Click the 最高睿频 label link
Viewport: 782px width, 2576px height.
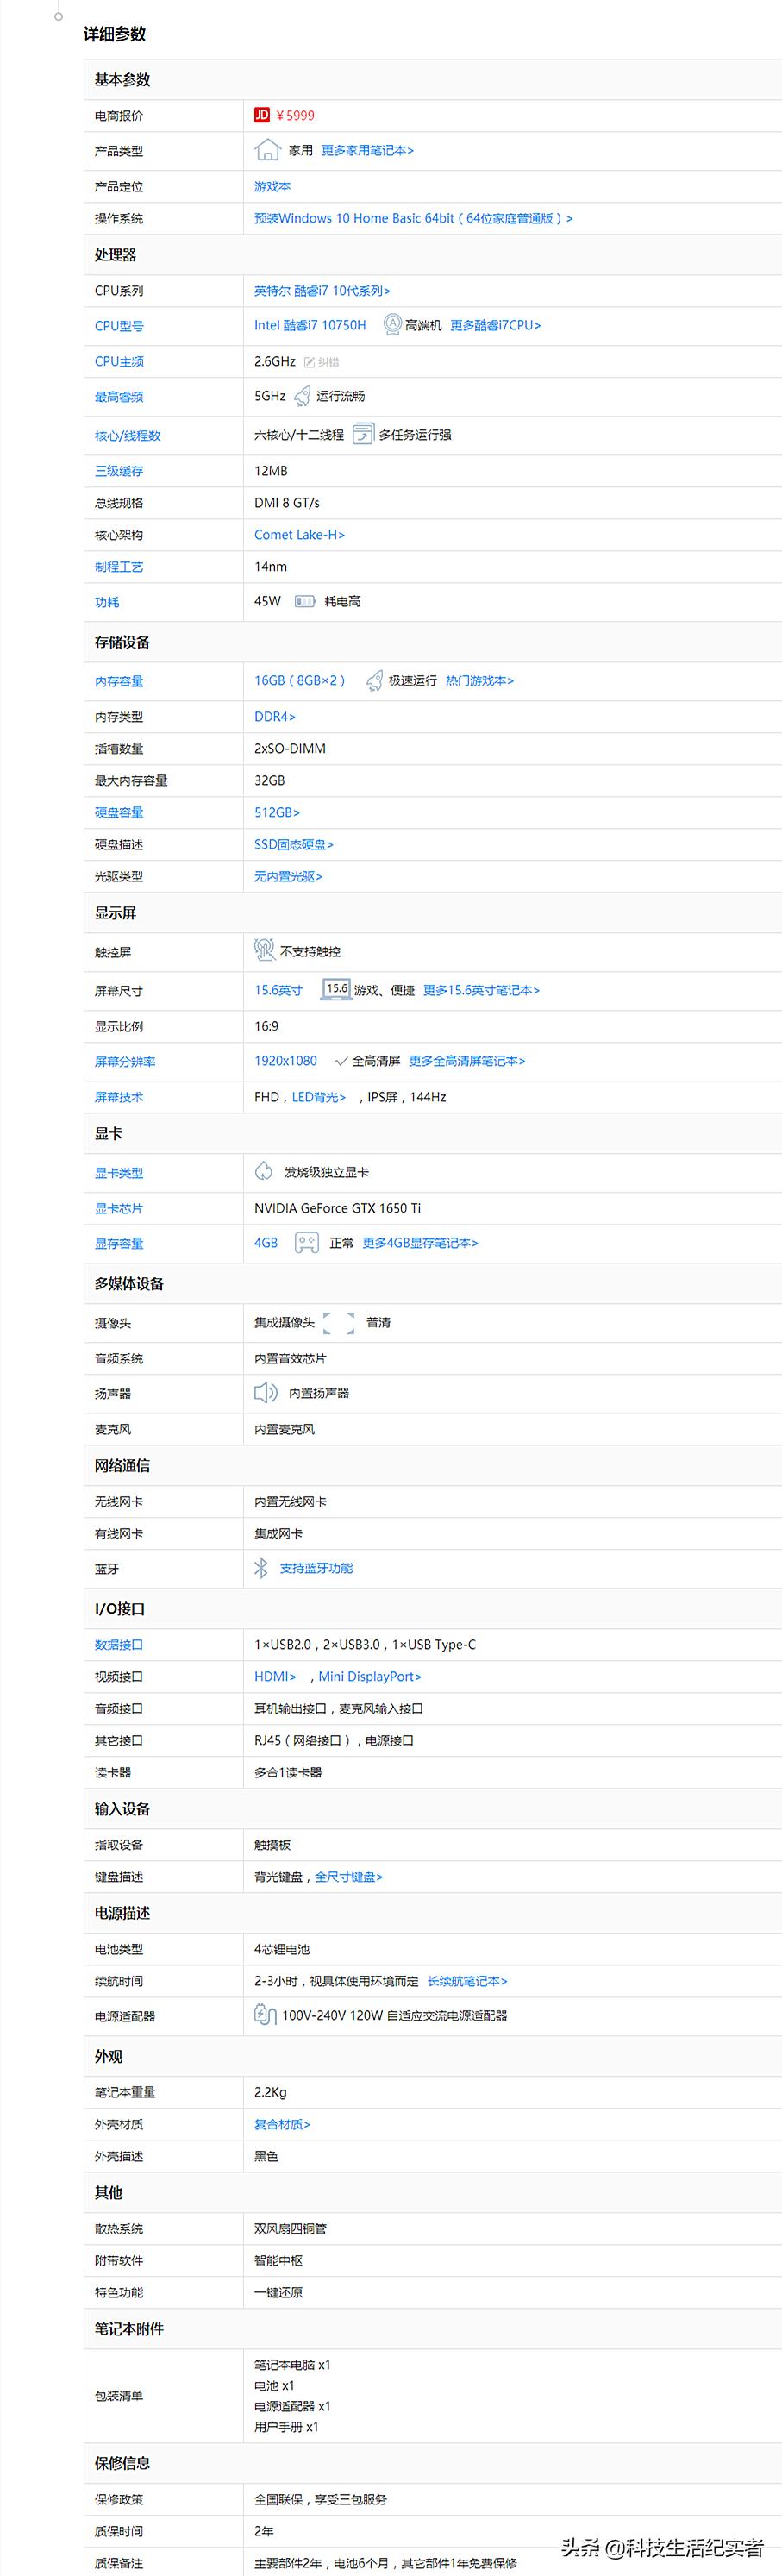119,397
